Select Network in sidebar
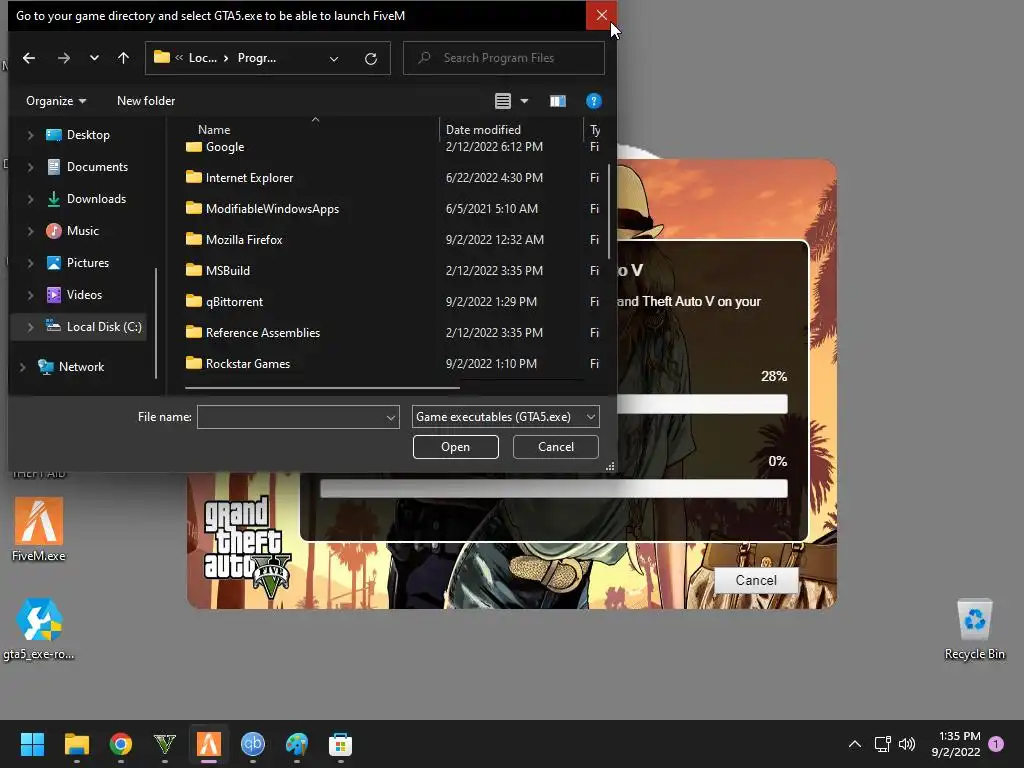The width and height of the screenshot is (1024, 768). click(71, 366)
